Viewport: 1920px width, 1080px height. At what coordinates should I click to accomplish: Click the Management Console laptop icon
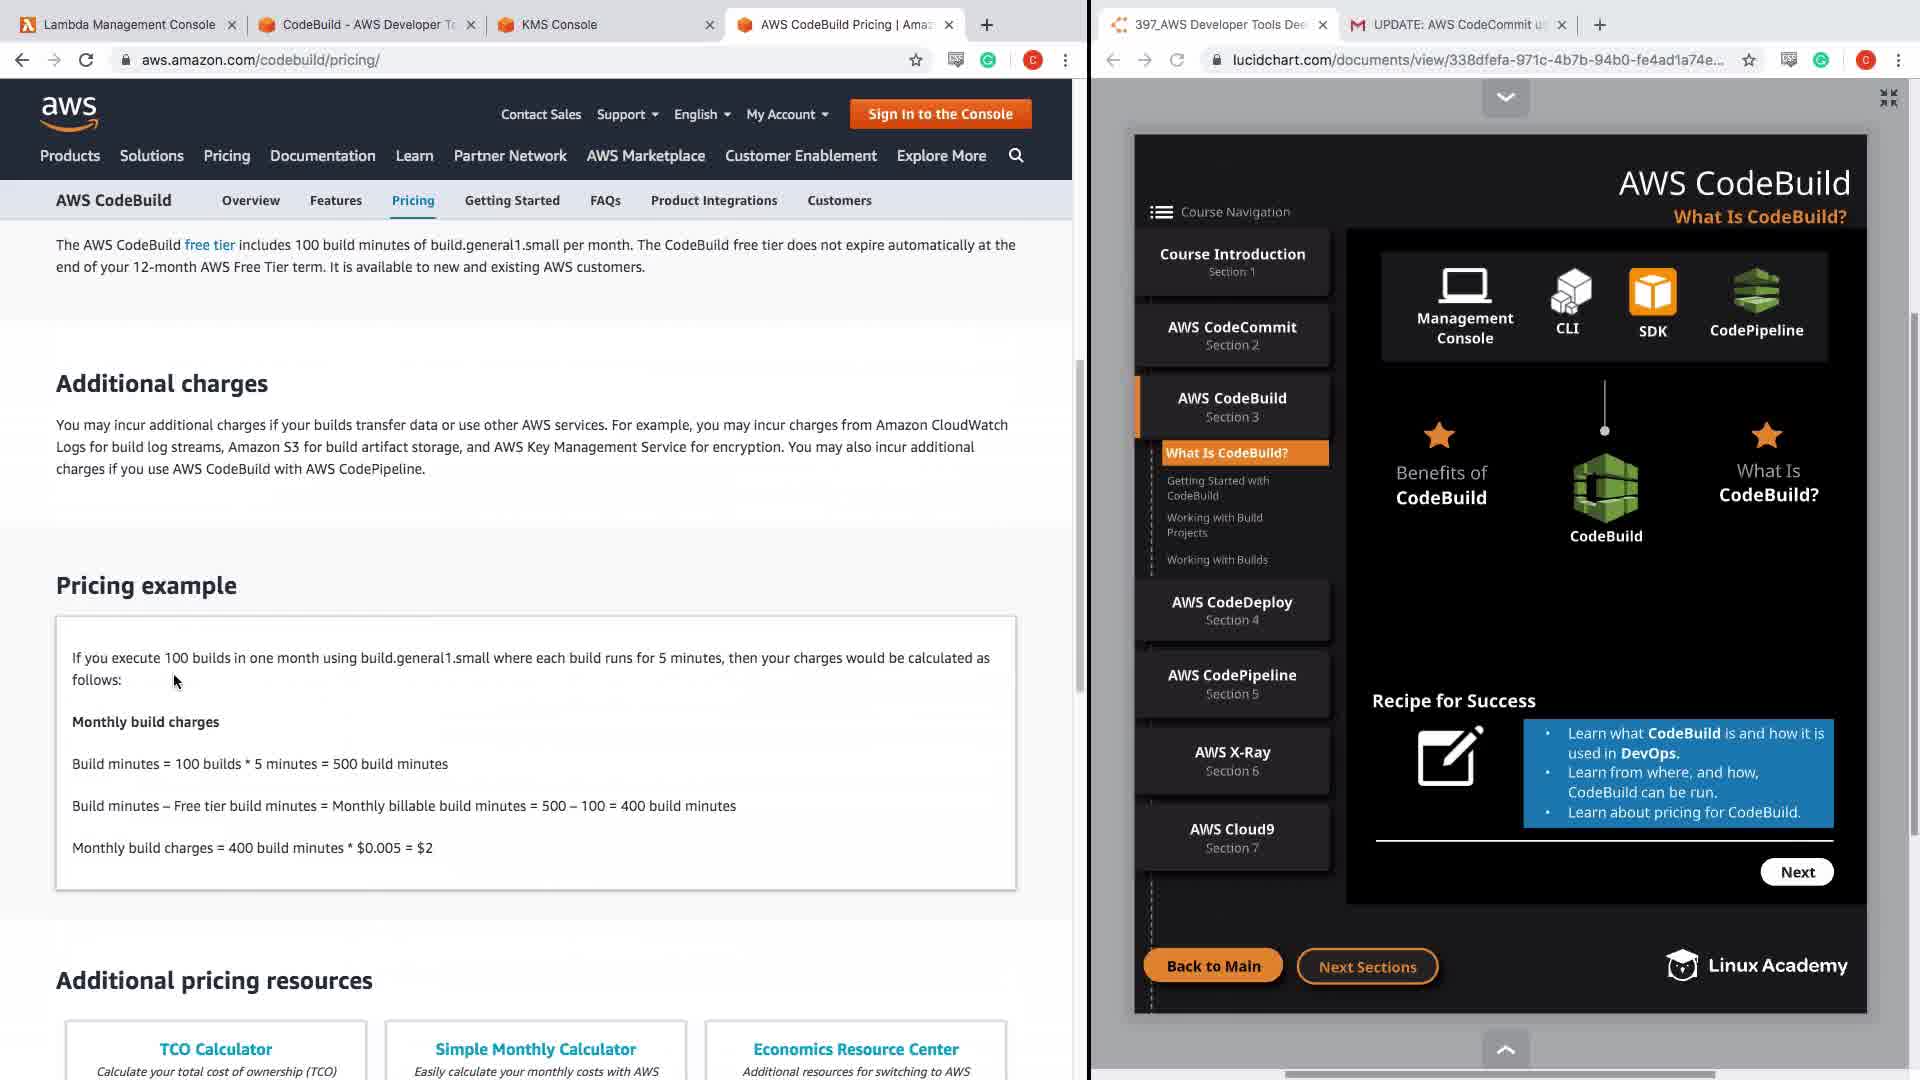(x=1464, y=286)
